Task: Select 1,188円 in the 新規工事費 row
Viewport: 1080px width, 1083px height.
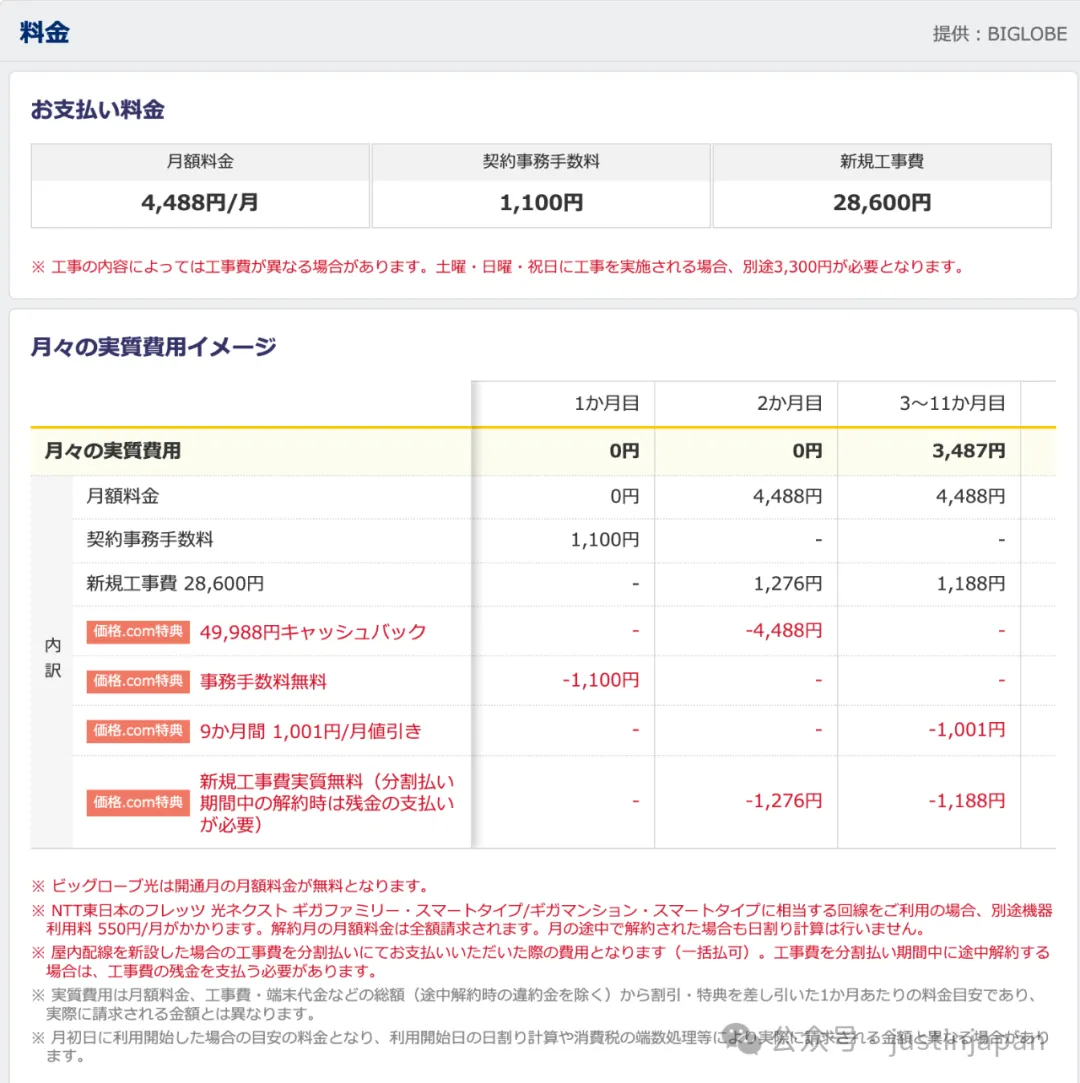Action: (971, 584)
